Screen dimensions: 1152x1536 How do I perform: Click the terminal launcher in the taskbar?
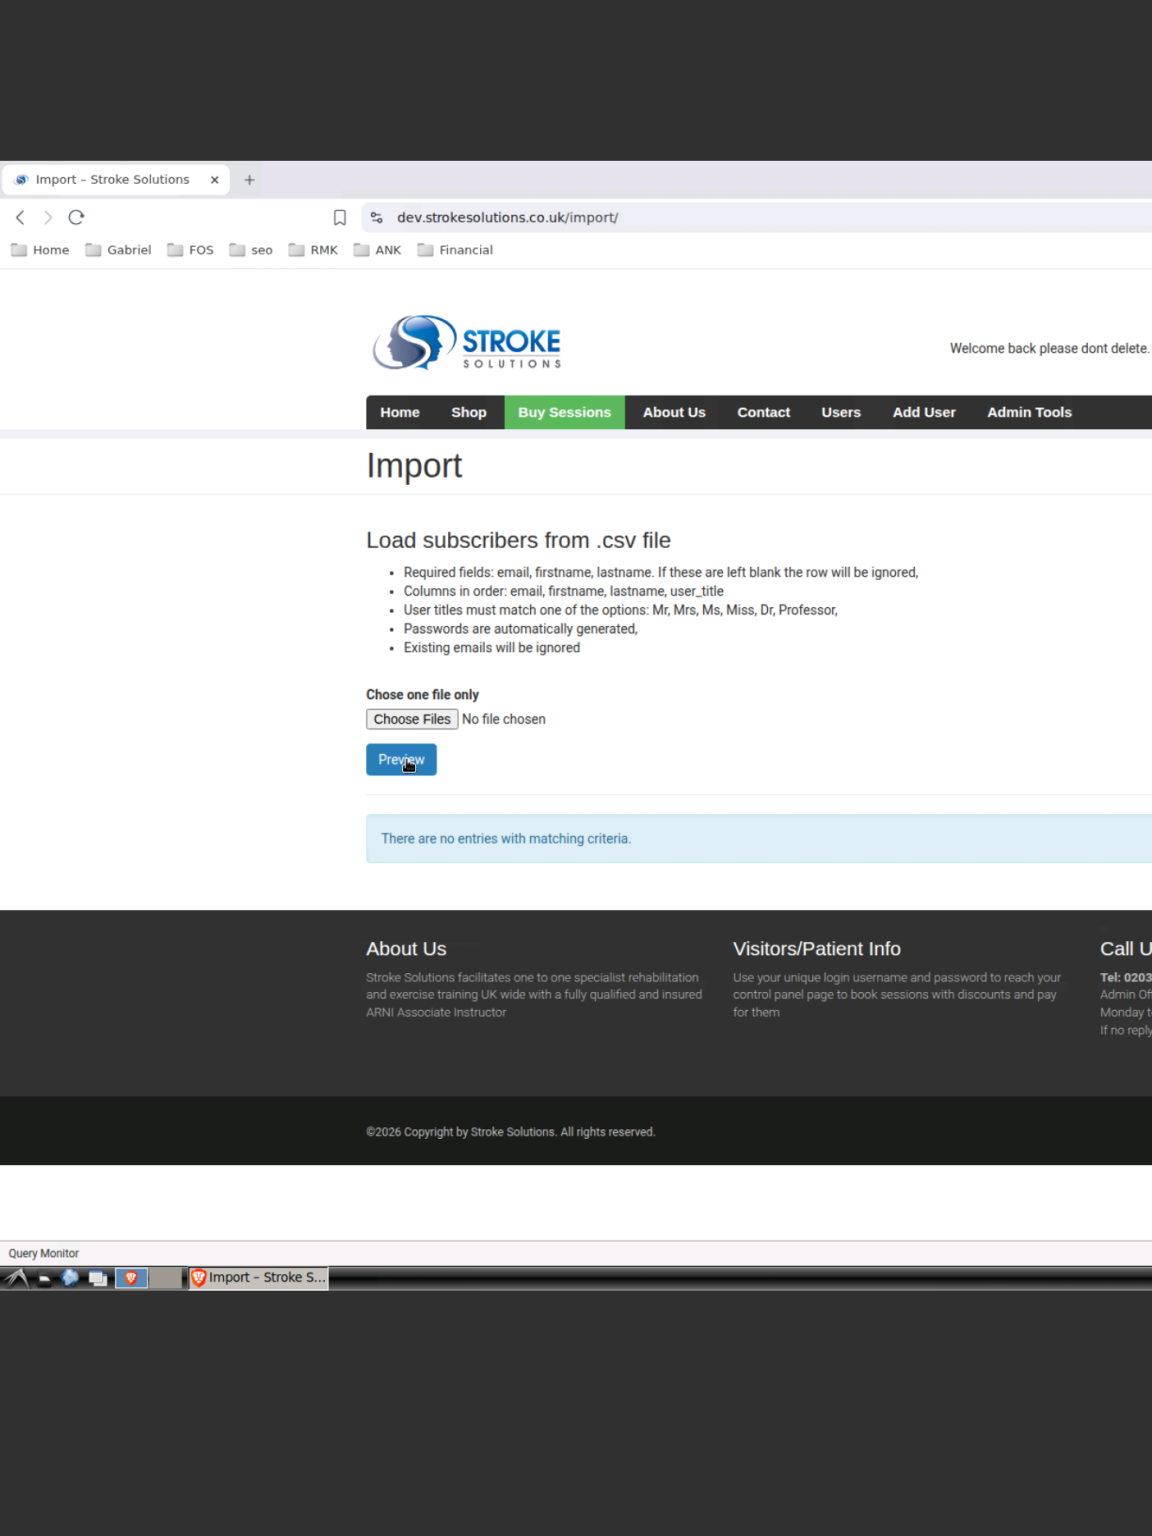click(44, 1277)
